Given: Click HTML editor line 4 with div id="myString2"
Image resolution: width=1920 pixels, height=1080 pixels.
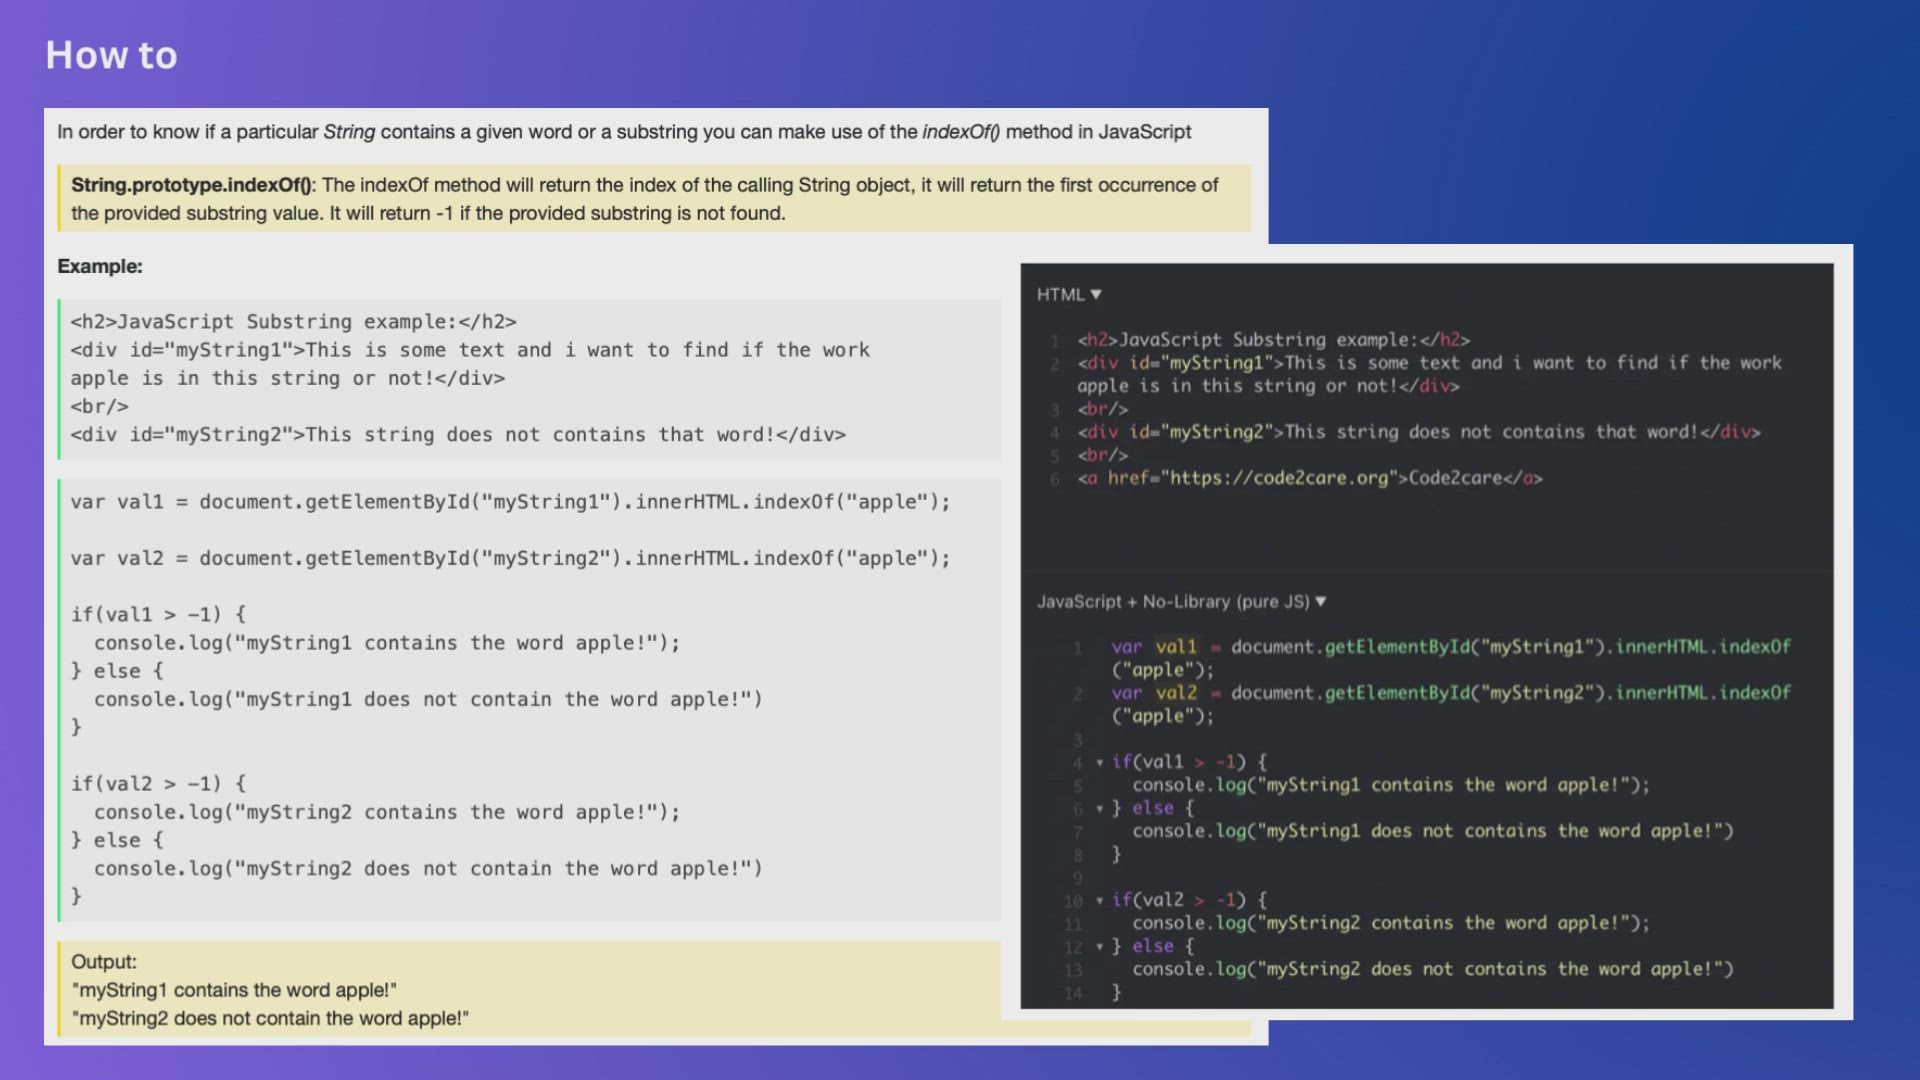Looking at the screenshot, I should point(1419,432).
